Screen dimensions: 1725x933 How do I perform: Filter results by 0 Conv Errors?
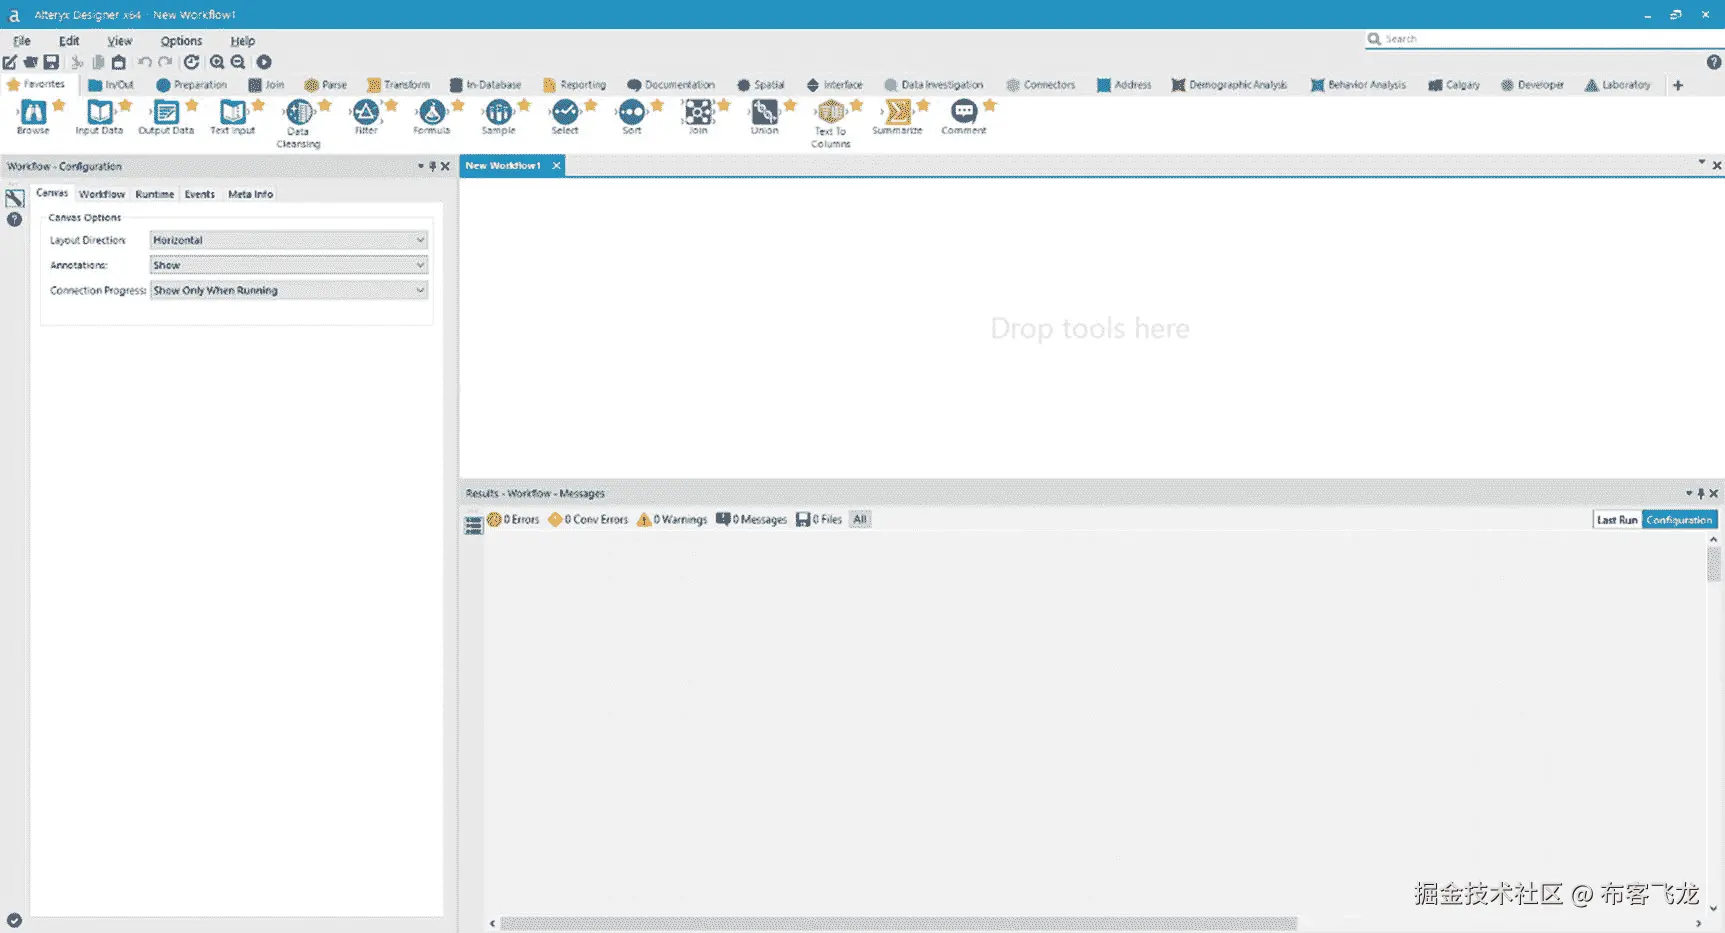coord(588,520)
